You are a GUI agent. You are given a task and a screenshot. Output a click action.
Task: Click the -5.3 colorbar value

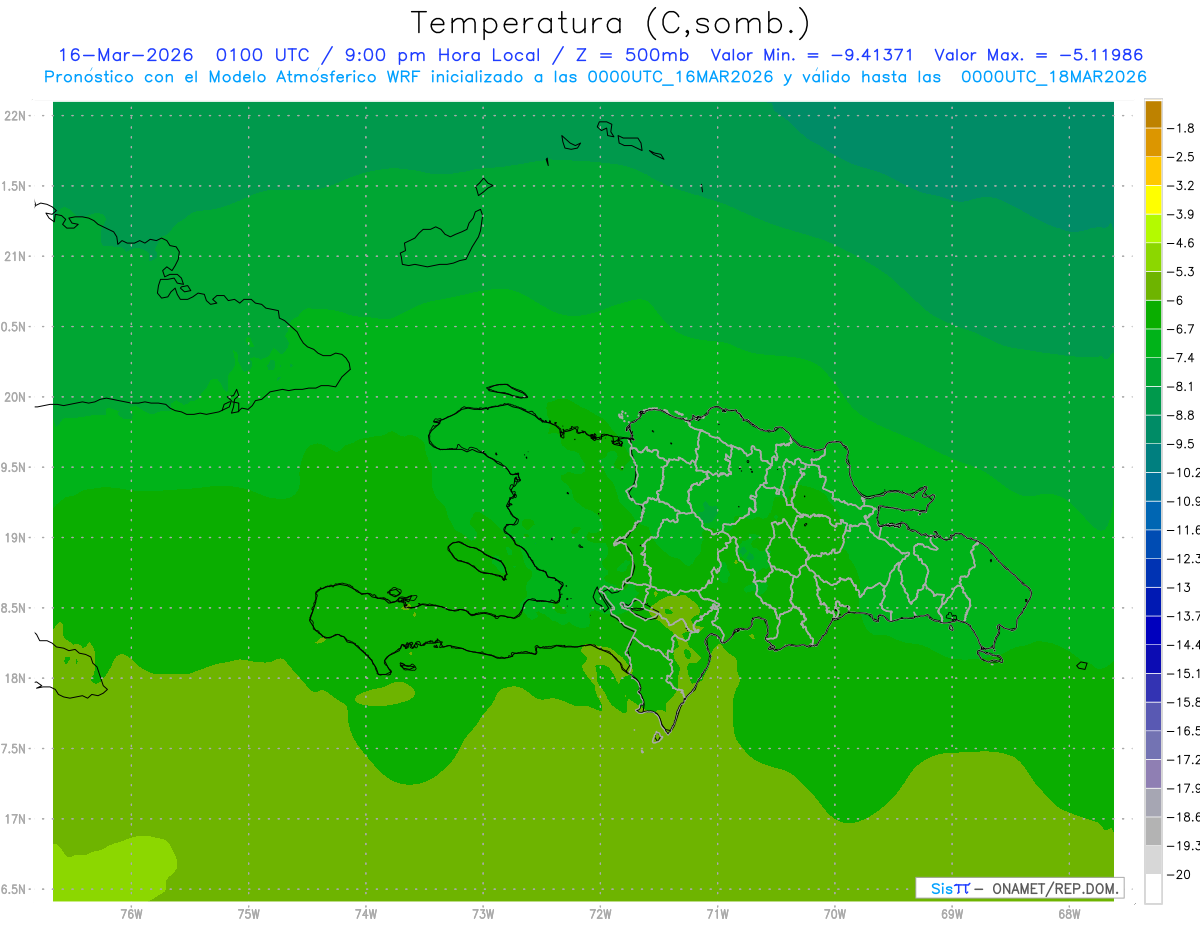click(x=1181, y=271)
